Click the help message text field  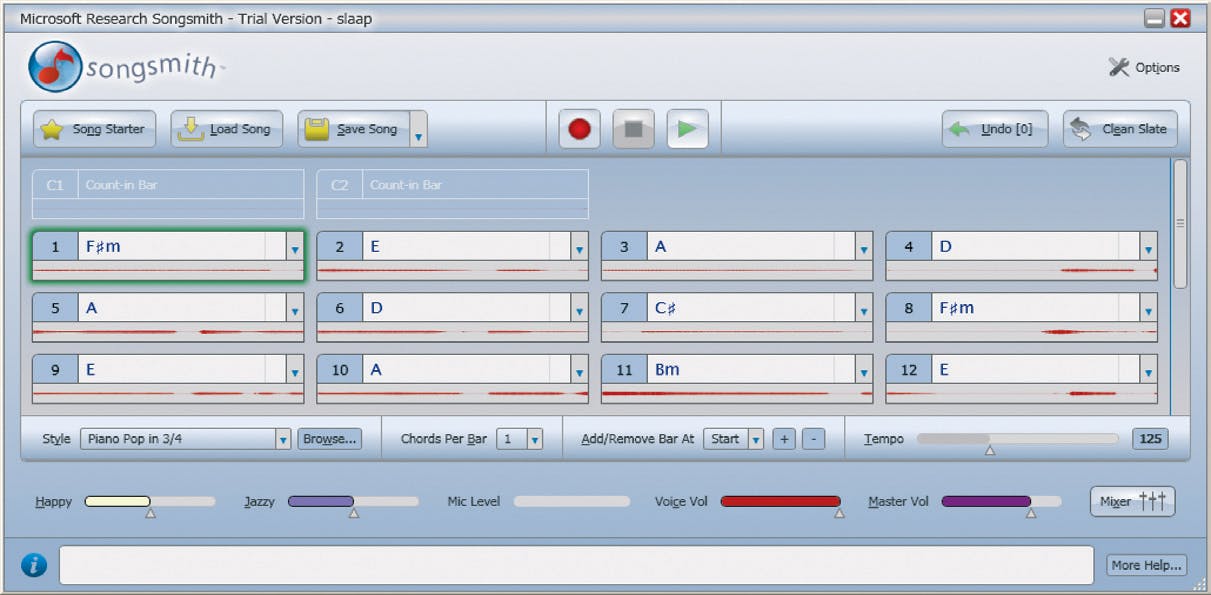(576, 565)
